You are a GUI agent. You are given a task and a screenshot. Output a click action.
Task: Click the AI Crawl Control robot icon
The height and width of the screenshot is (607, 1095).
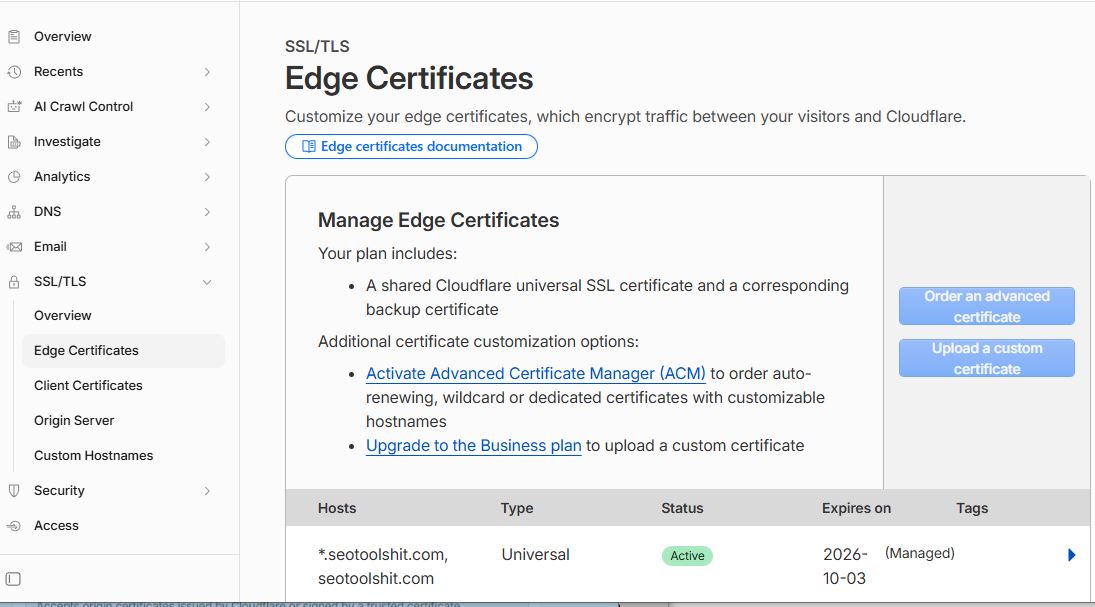[x=14, y=107]
